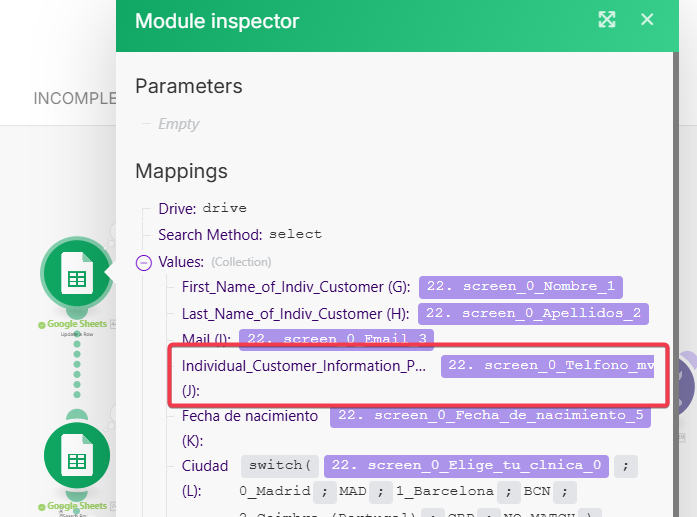The height and width of the screenshot is (517, 697).
Task: Collapse the Values collection
Action: [143, 262]
